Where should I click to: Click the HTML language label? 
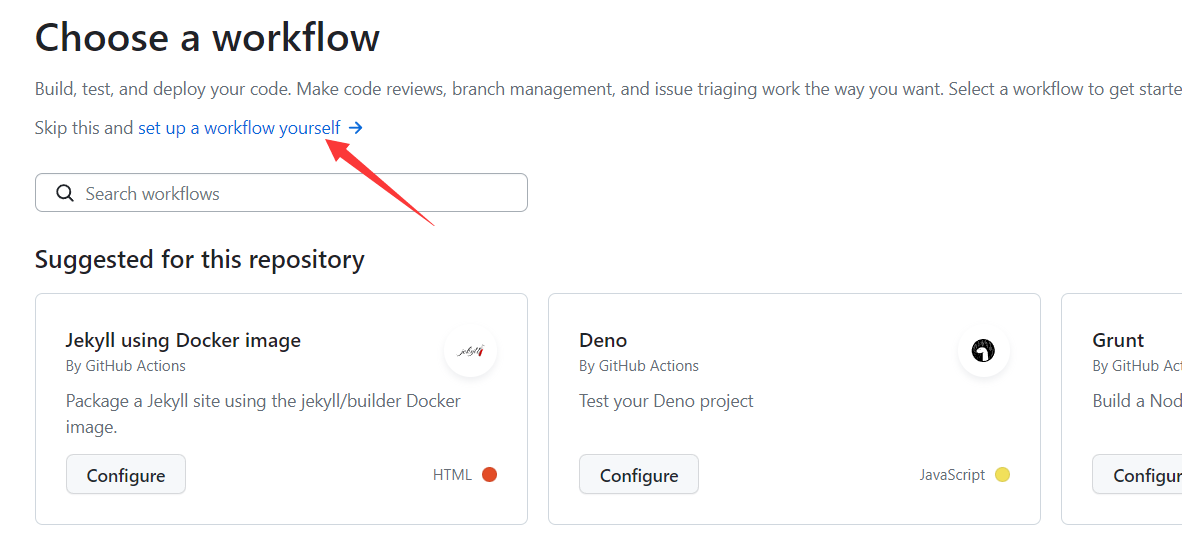(x=452, y=475)
